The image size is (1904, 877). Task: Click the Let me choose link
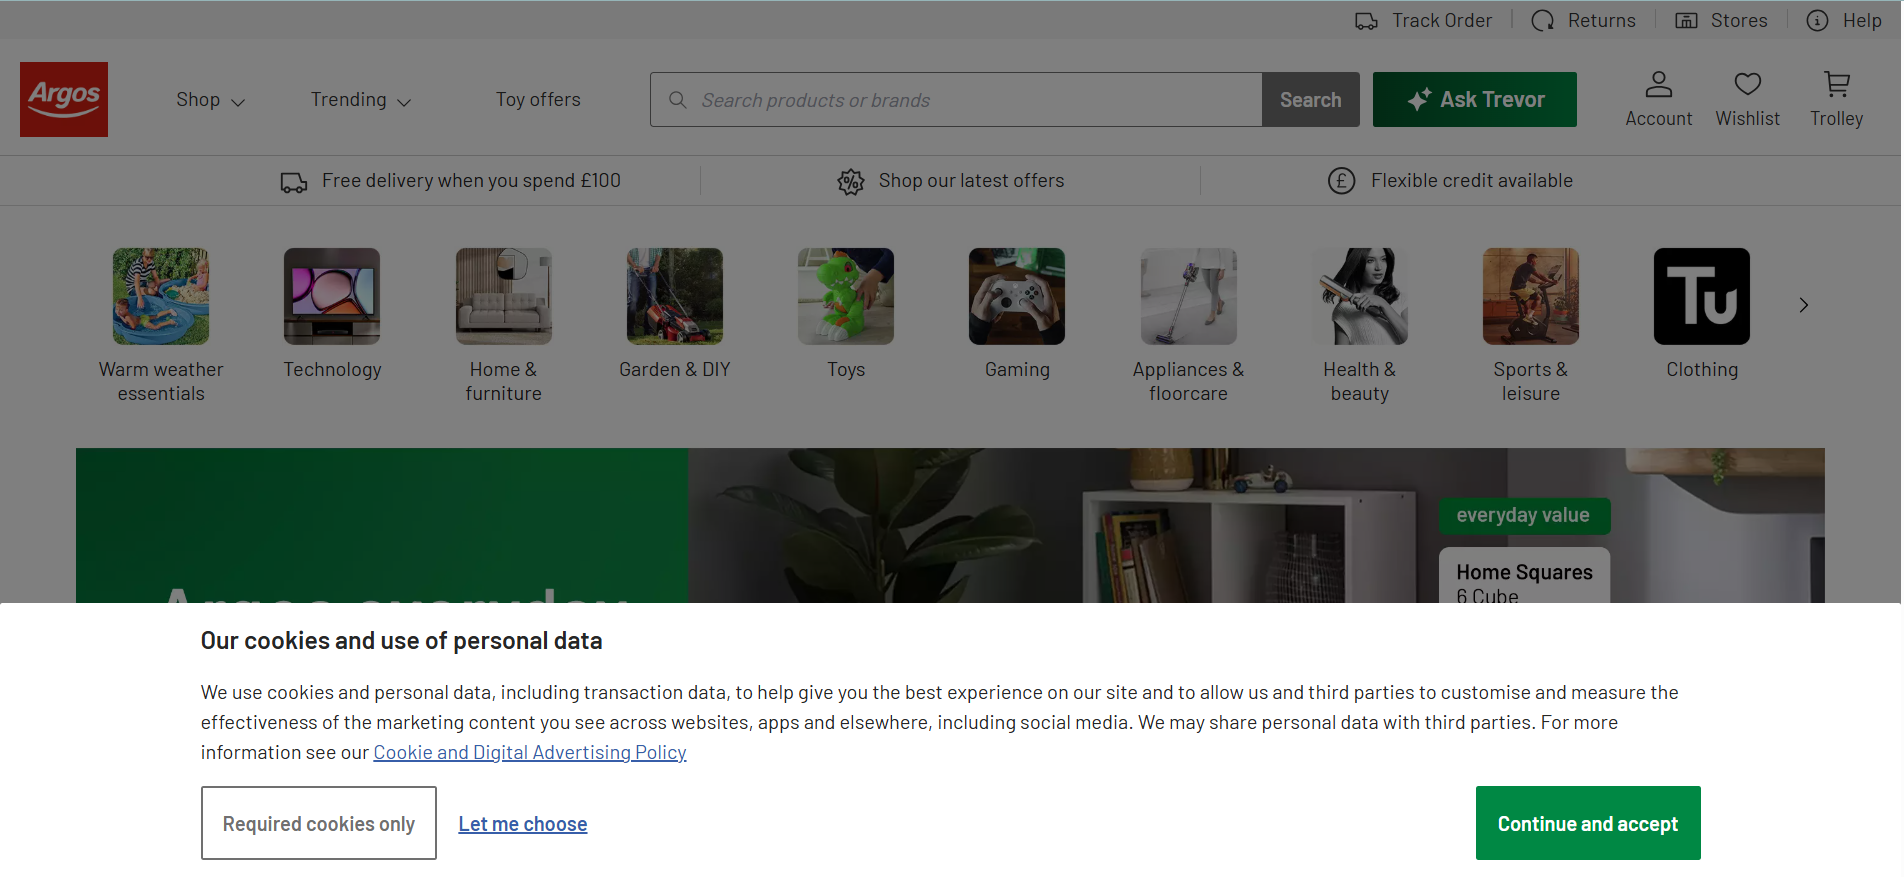[523, 824]
